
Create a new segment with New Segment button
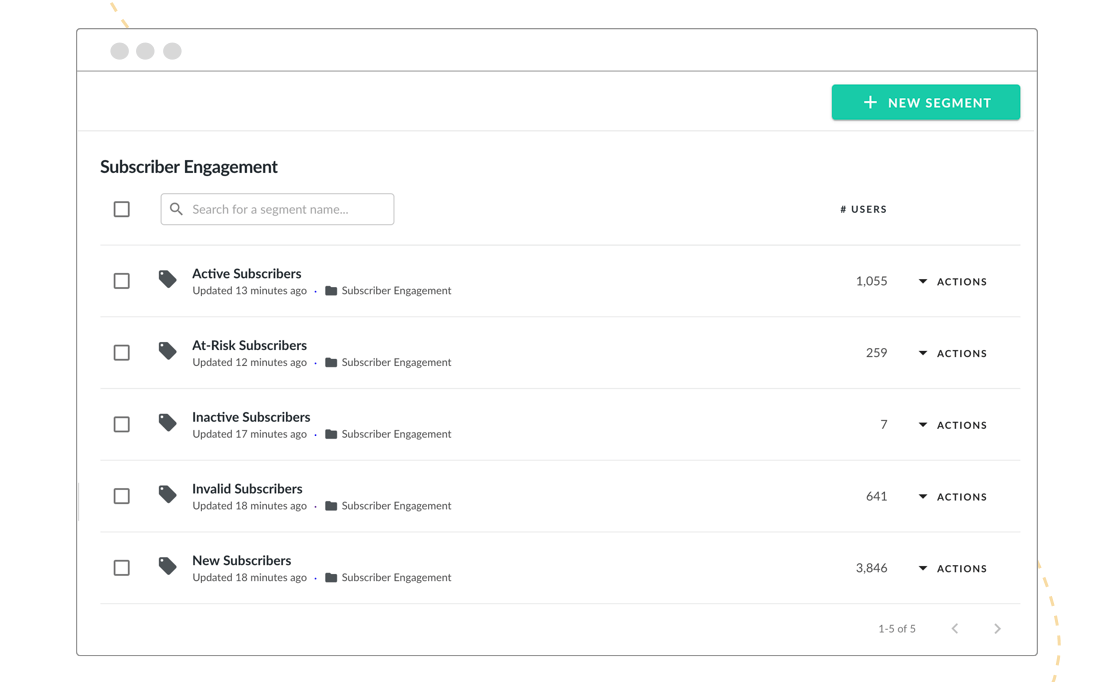pos(925,103)
